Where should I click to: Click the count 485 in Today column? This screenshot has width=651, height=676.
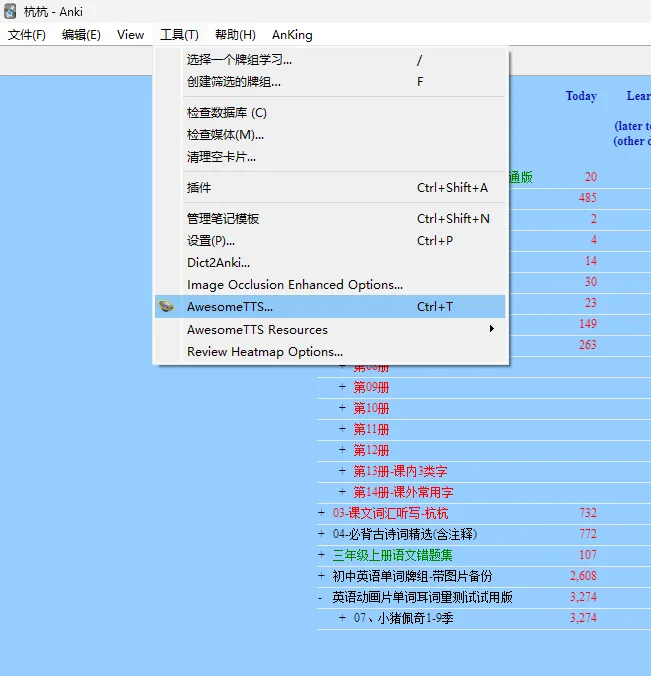(x=588, y=197)
